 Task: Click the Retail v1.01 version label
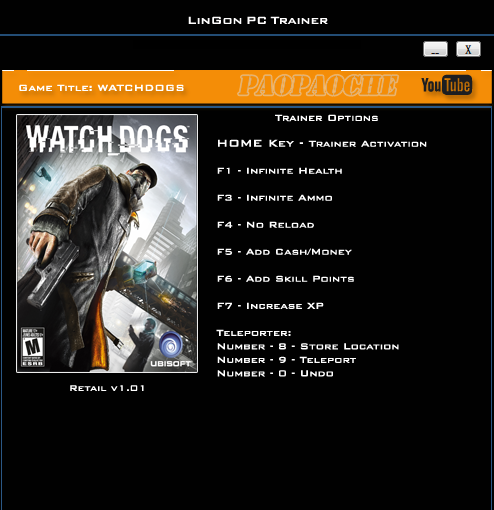pos(107,388)
